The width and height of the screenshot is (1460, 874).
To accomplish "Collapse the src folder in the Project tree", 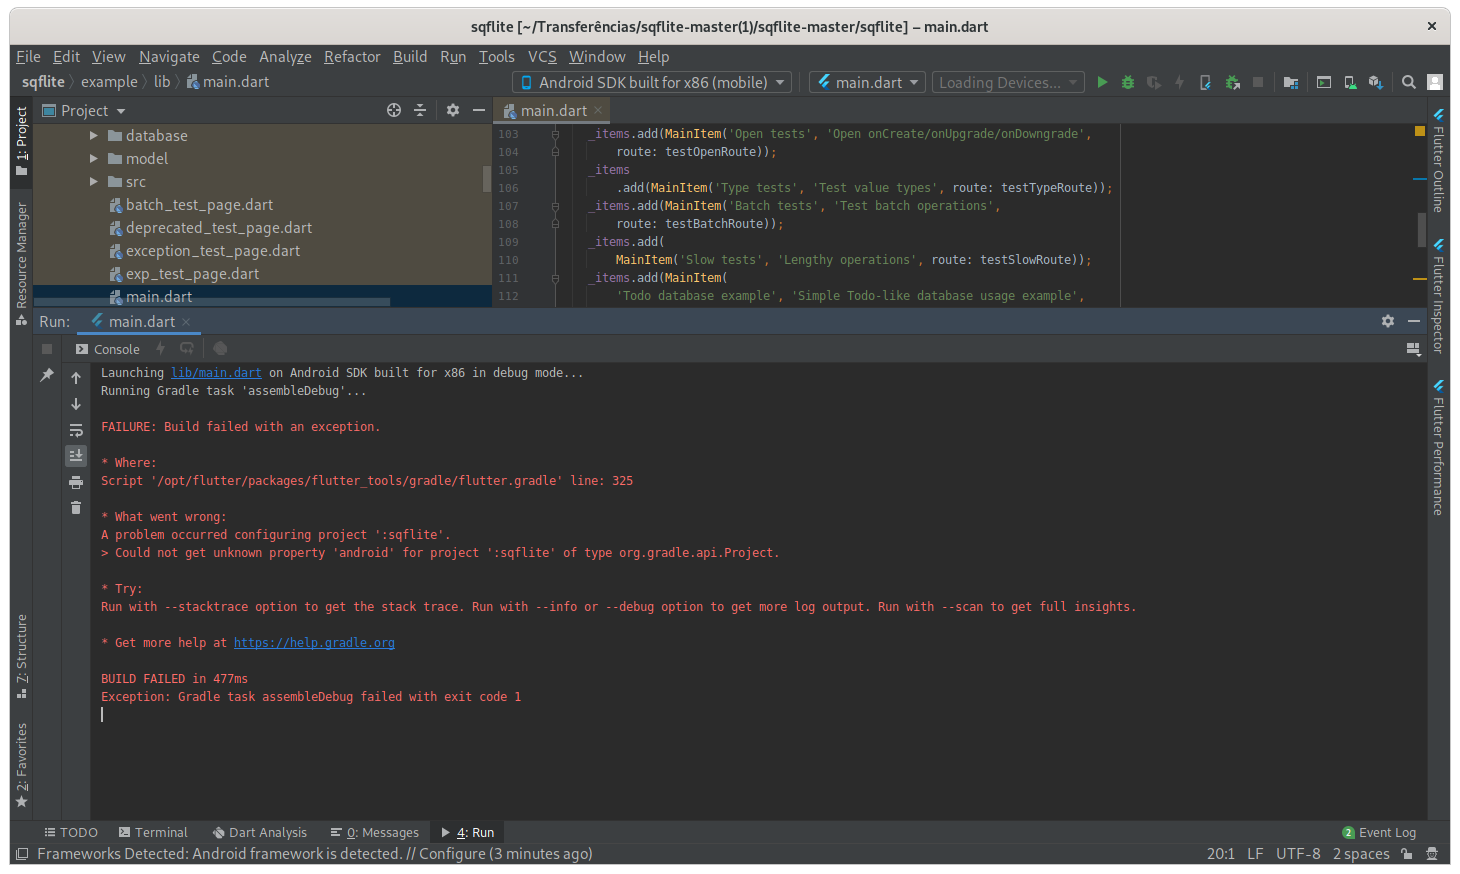I will tap(93, 181).
